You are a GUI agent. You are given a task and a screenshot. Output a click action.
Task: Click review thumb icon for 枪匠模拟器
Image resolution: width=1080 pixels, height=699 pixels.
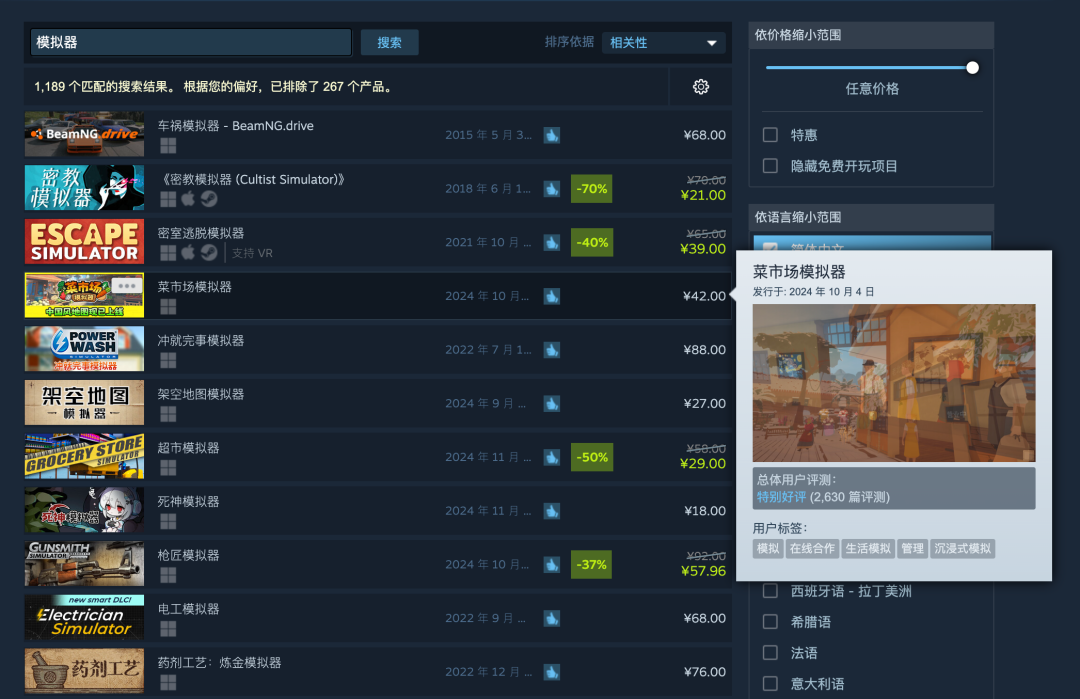point(552,565)
